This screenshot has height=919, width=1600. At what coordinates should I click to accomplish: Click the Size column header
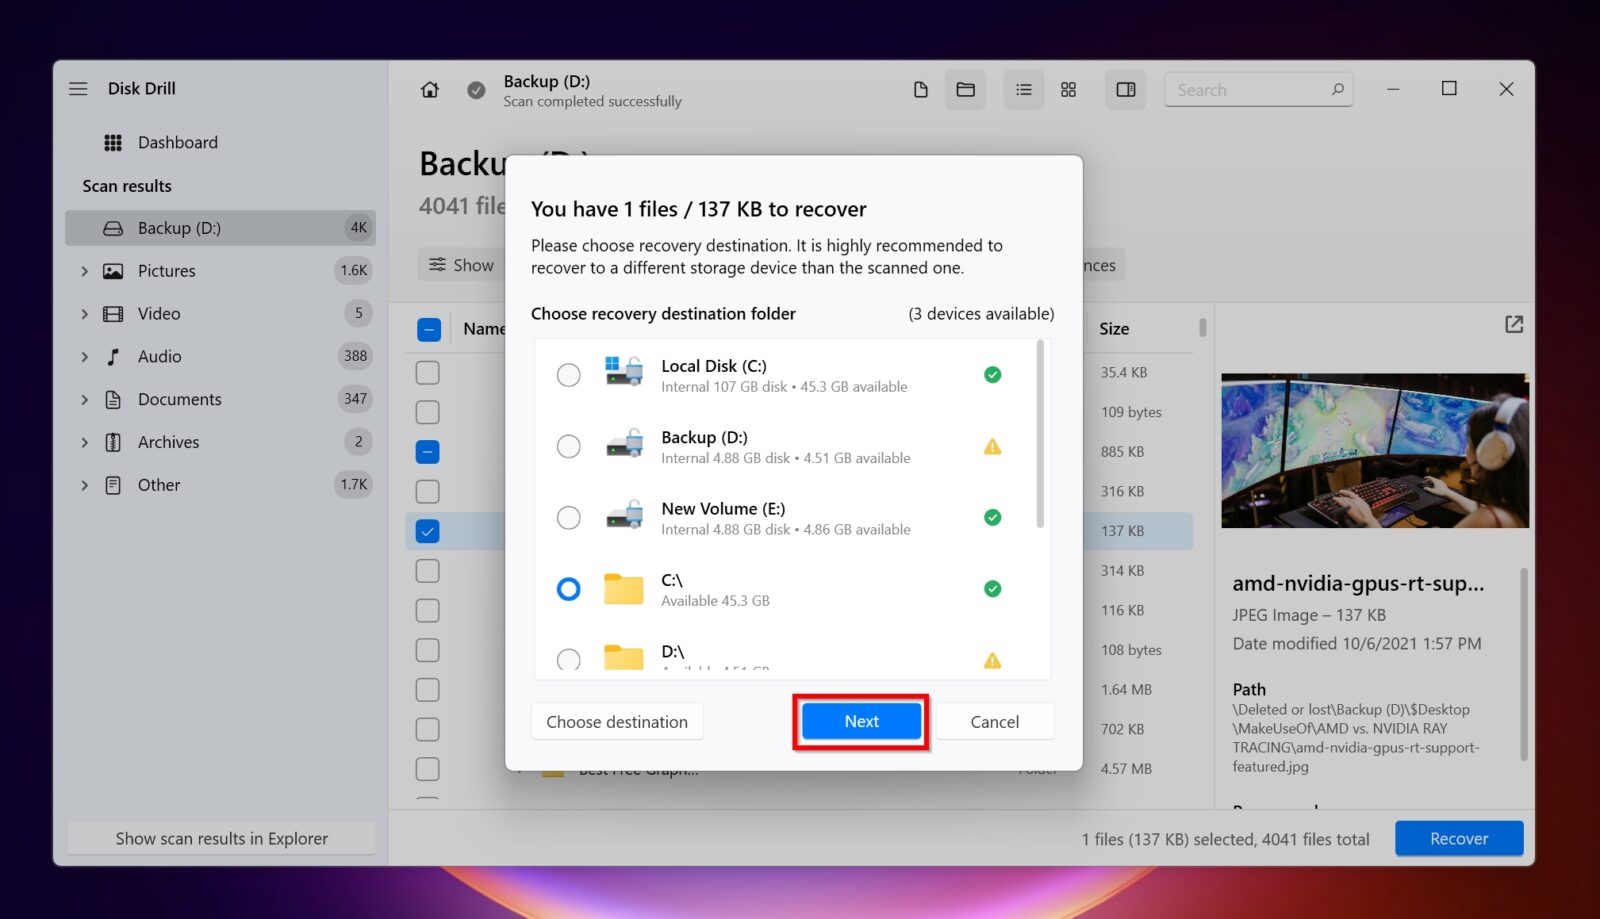1114,329
